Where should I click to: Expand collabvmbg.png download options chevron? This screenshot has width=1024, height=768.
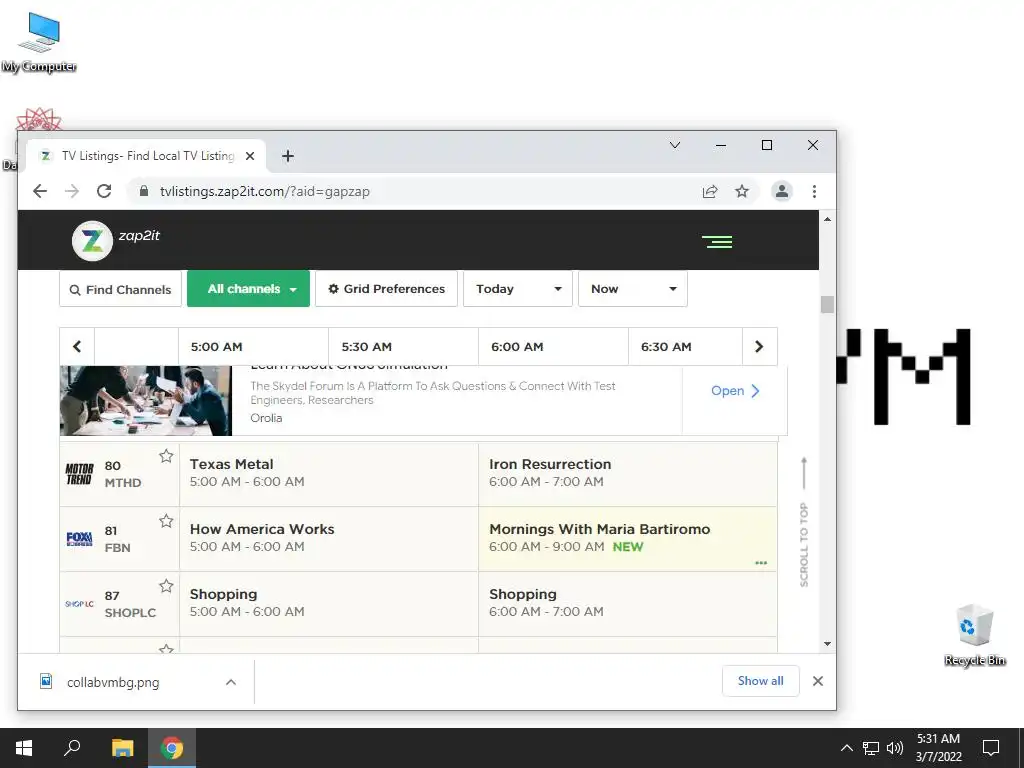(x=231, y=682)
